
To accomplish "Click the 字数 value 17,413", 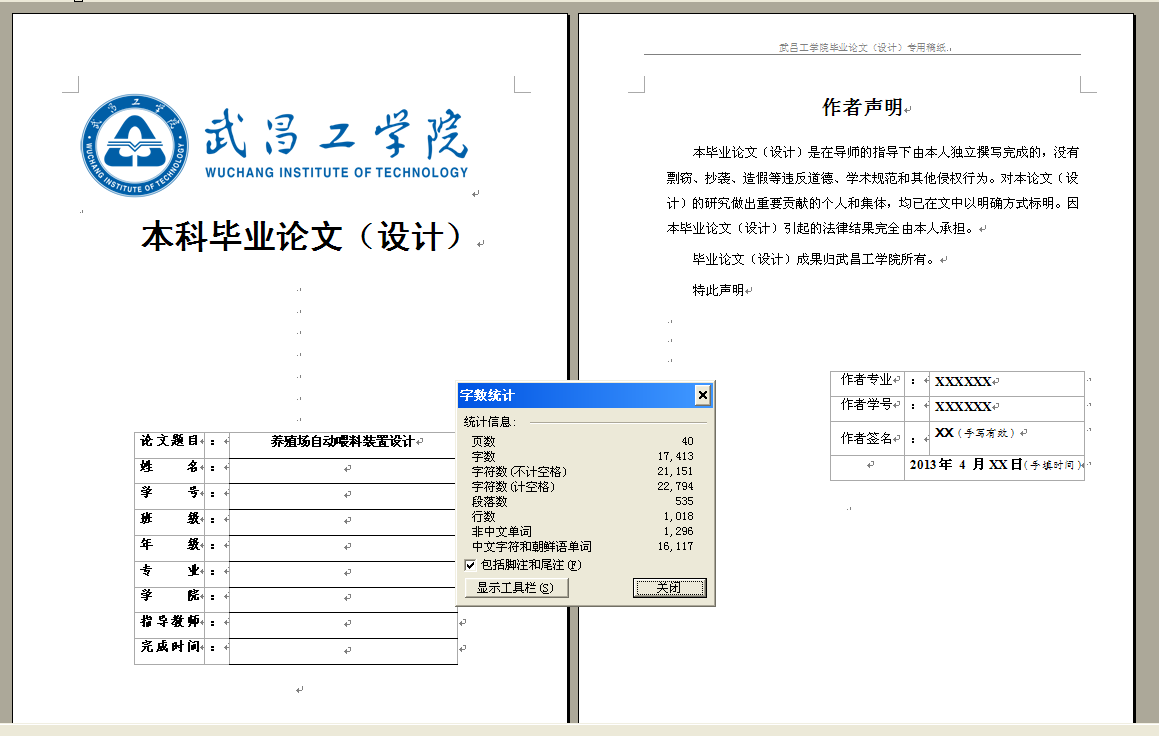I will click(x=676, y=456).
